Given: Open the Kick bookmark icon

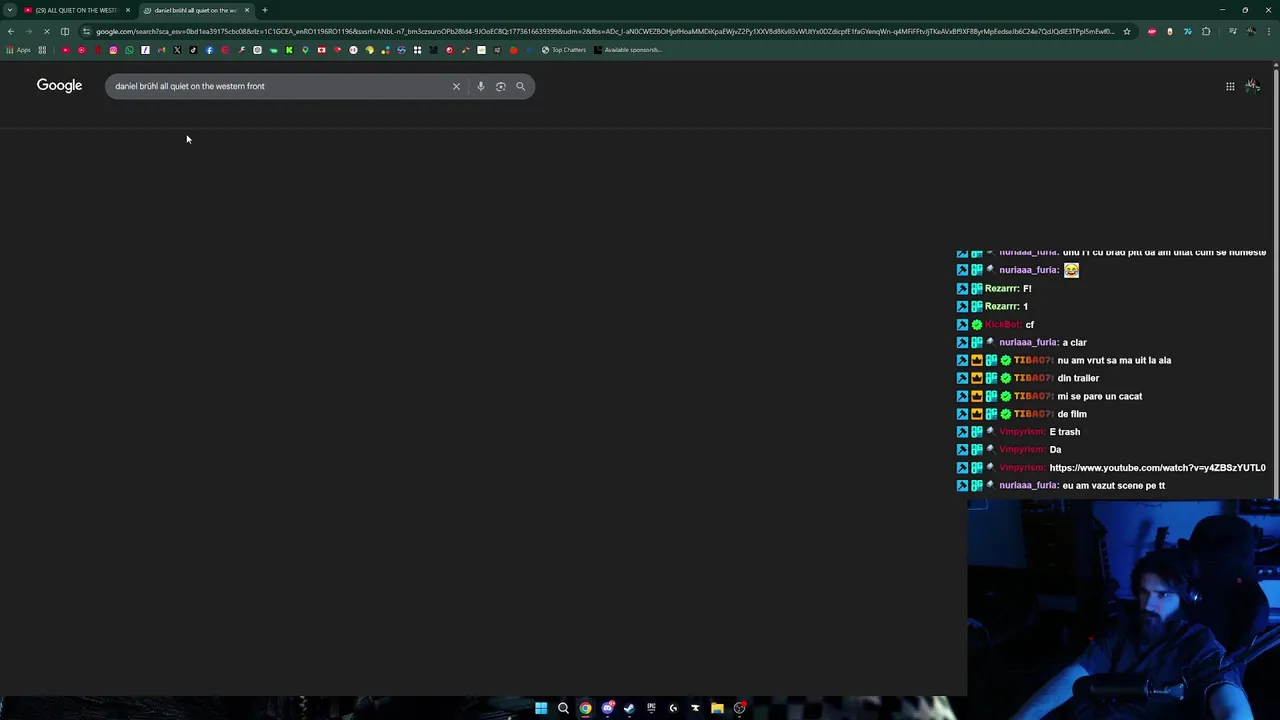Looking at the screenshot, I should click(289, 50).
